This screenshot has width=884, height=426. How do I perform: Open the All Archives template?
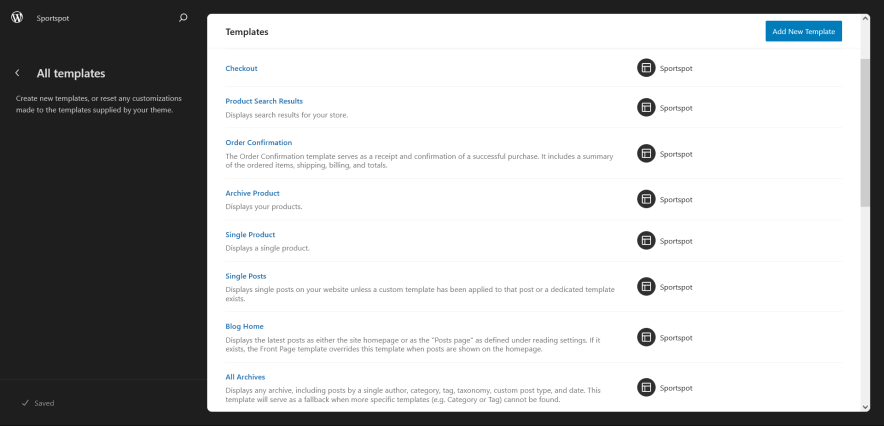(x=245, y=376)
